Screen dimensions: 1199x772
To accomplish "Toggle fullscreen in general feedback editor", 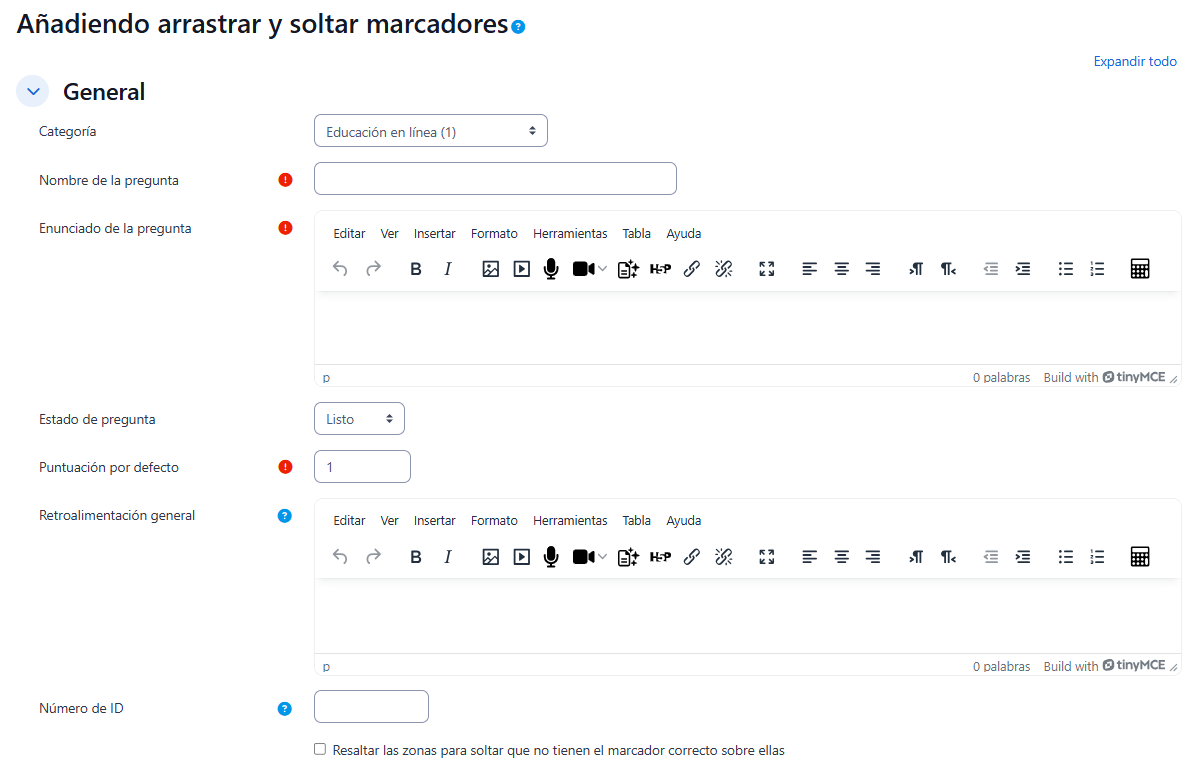I will [767, 557].
